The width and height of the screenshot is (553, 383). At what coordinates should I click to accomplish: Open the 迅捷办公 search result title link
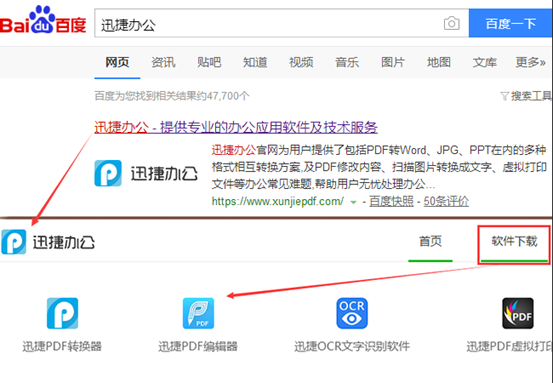click(x=236, y=127)
